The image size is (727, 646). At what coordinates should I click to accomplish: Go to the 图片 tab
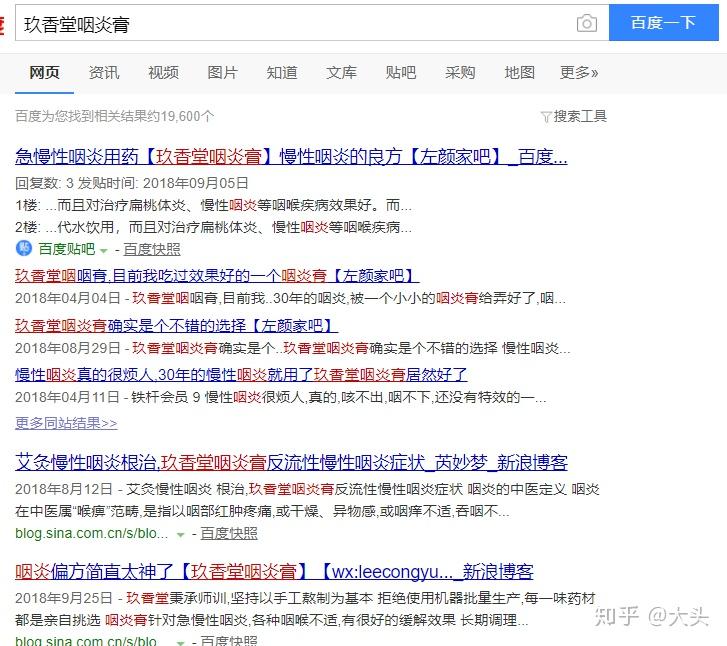click(223, 73)
